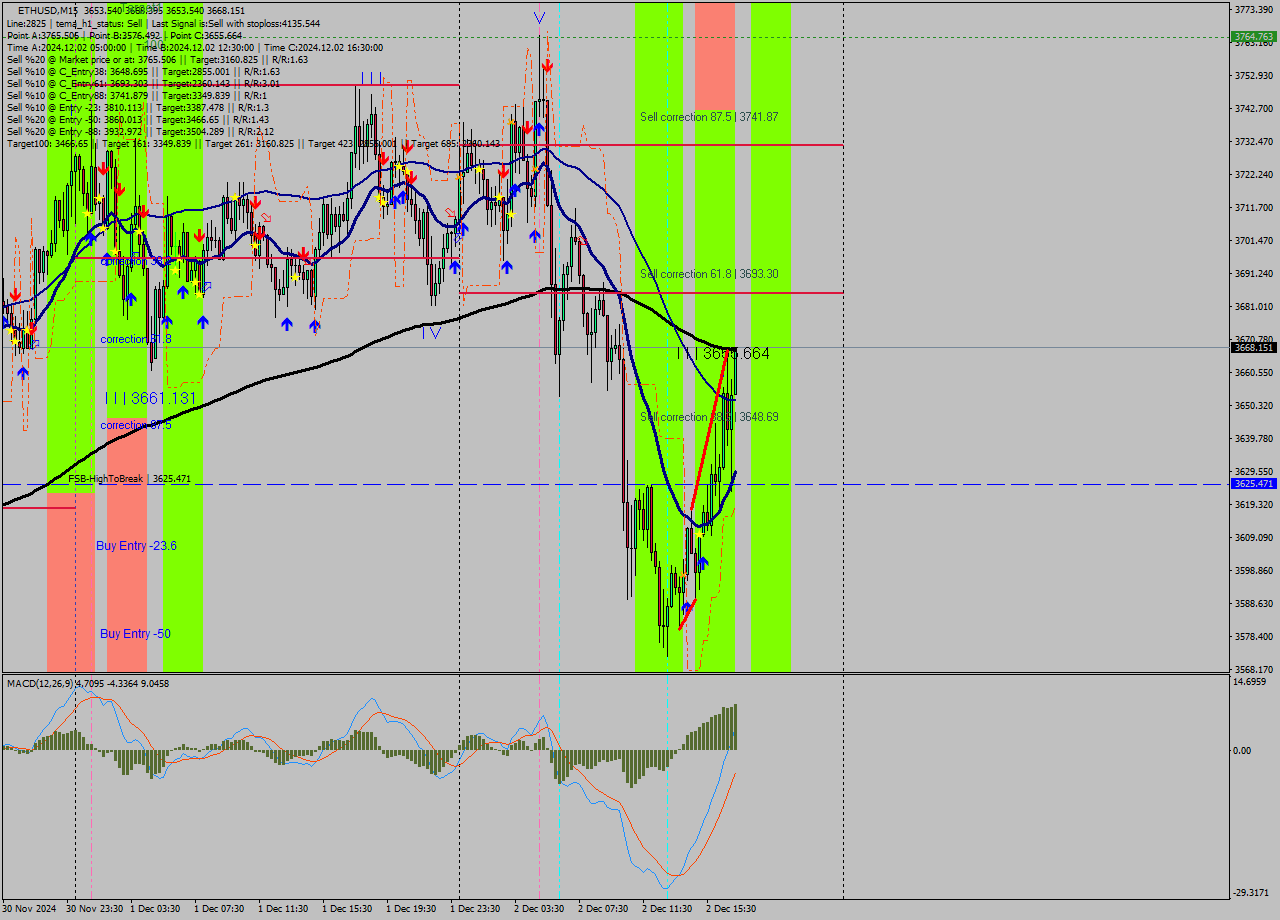Click 3701.470 on the price axis
This screenshot has height=920, width=1280.
1253,241
